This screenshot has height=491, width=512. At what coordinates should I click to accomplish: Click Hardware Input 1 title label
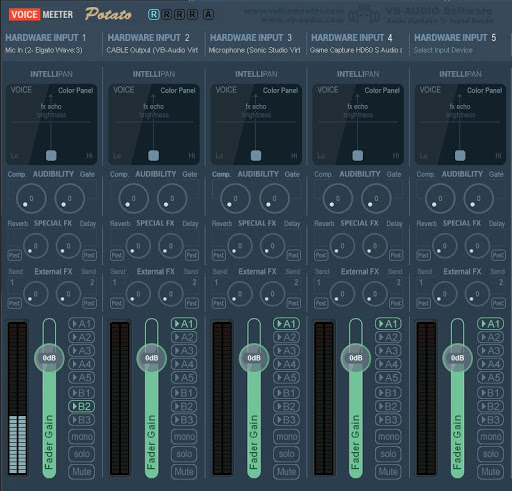(x=46, y=38)
